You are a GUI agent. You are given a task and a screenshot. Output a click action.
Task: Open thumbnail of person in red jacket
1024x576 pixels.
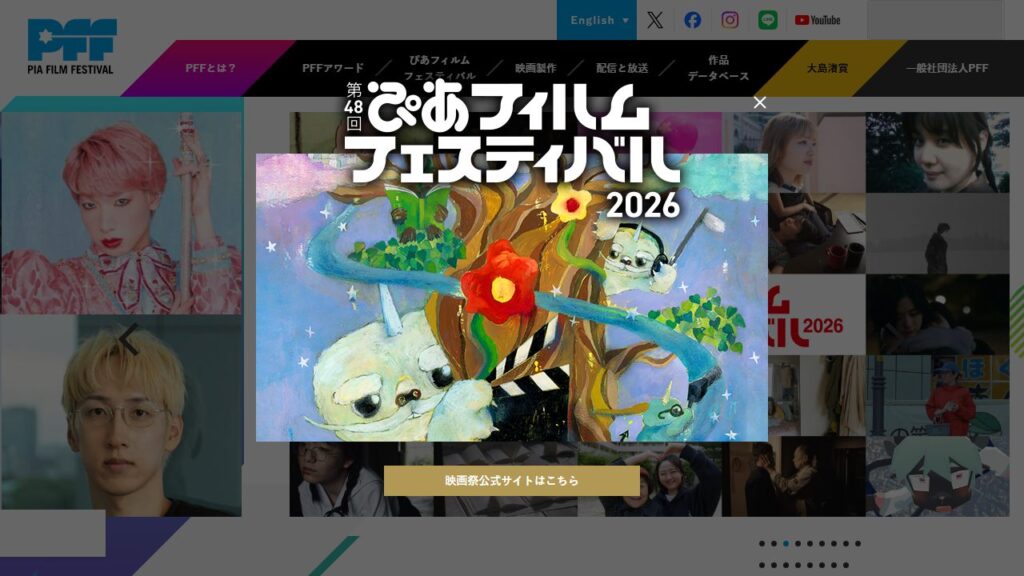938,396
